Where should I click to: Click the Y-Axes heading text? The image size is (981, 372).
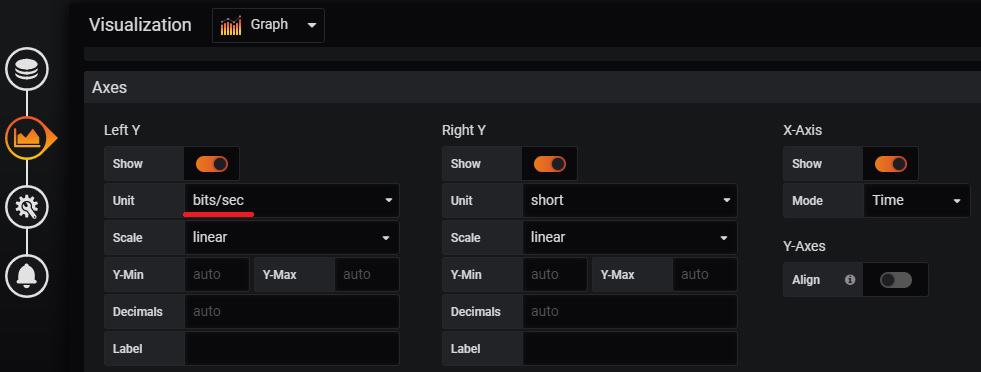tap(804, 246)
